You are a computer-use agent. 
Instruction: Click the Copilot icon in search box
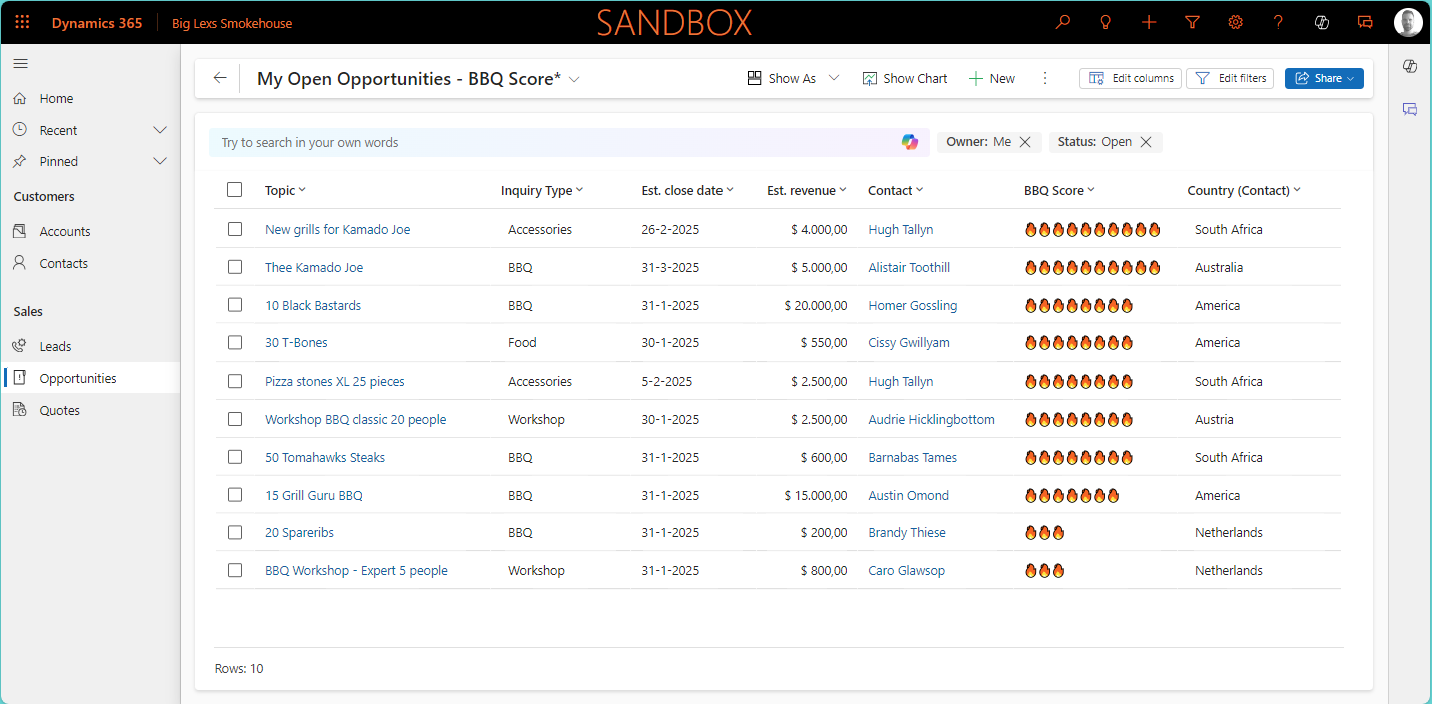click(909, 142)
